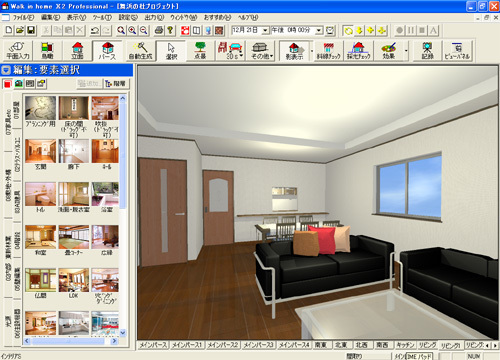Switch to the 立面 elevation view
This screenshot has height=360, width=500.
[77, 51]
